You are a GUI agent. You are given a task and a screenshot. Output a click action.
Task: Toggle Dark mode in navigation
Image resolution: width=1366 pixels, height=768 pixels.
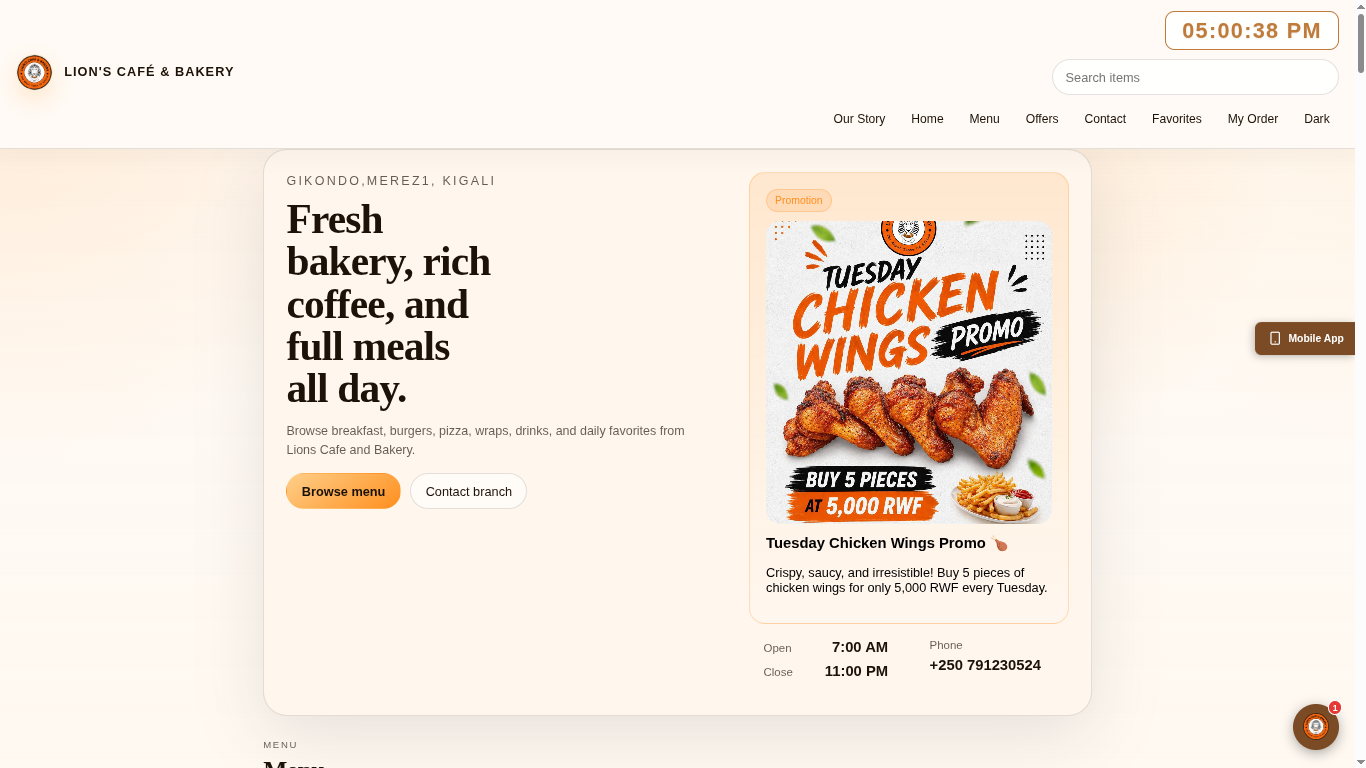[1317, 119]
